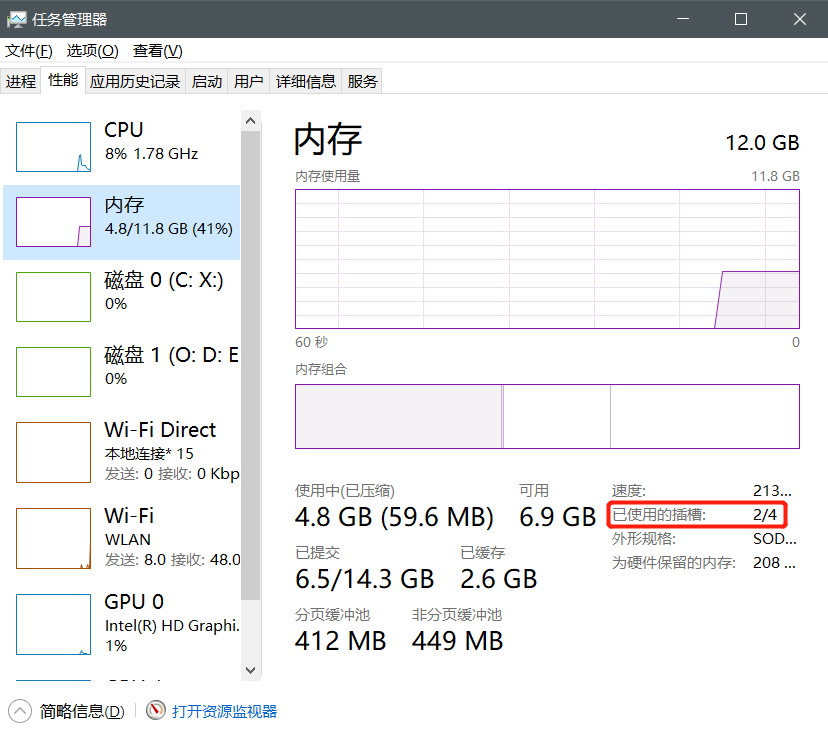Open the 启动 tab
The image size is (828, 736).
click(x=206, y=81)
